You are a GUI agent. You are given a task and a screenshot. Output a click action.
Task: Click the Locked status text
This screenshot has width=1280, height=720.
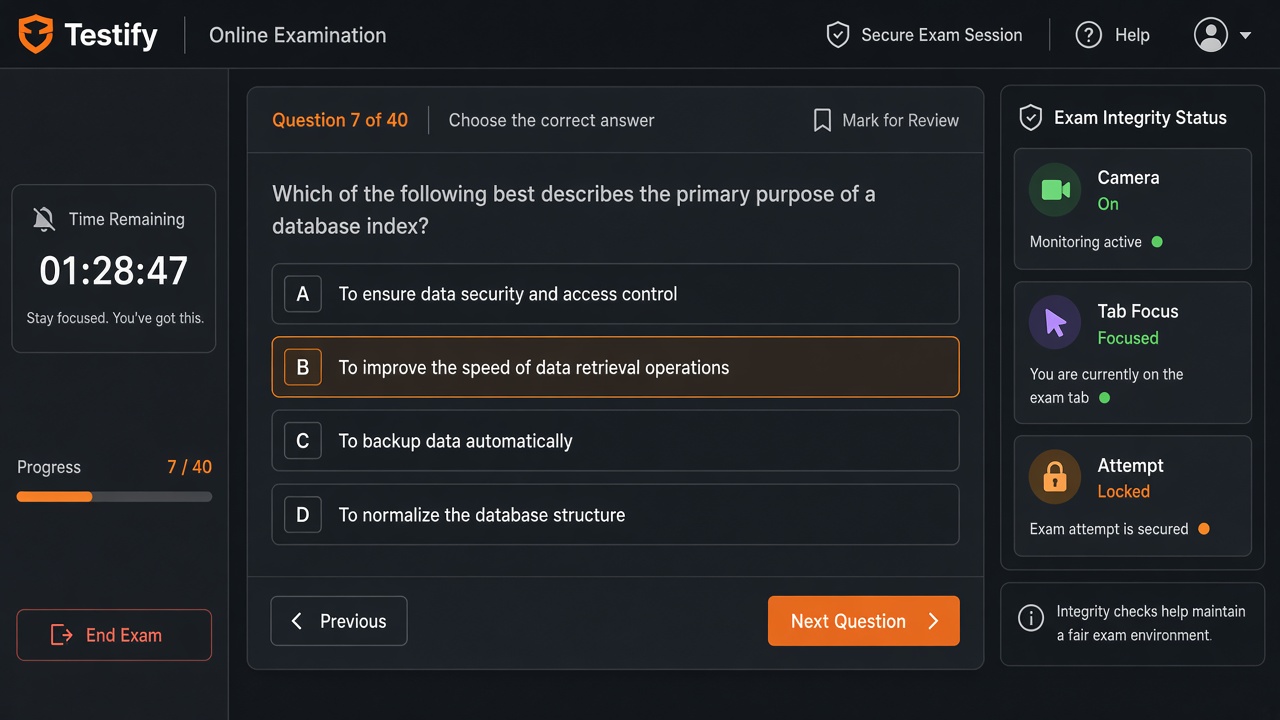click(x=1123, y=491)
